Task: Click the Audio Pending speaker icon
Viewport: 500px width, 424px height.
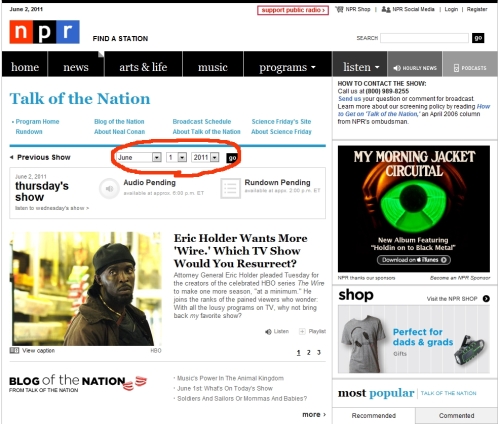Action: coord(109,189)
